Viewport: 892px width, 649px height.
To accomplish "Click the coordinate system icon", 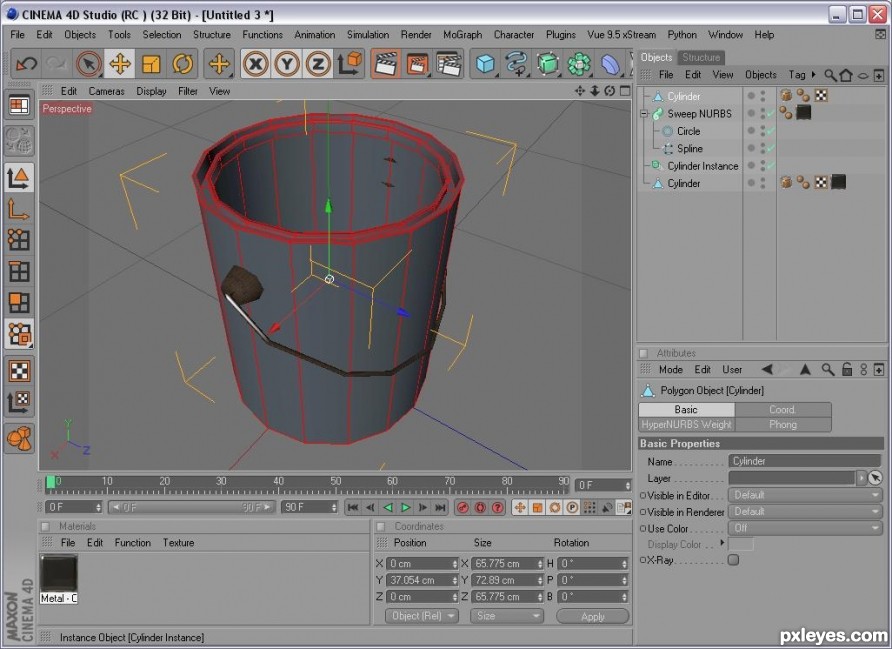I will [350, 64].
